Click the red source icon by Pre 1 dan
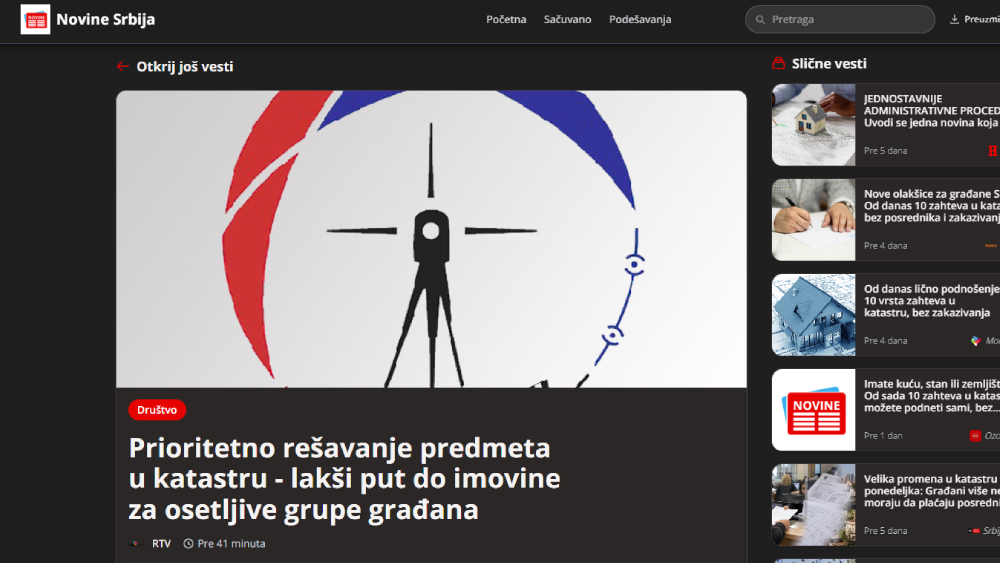The width and height of the screenshot is (1000, 563). coord(974,435)
